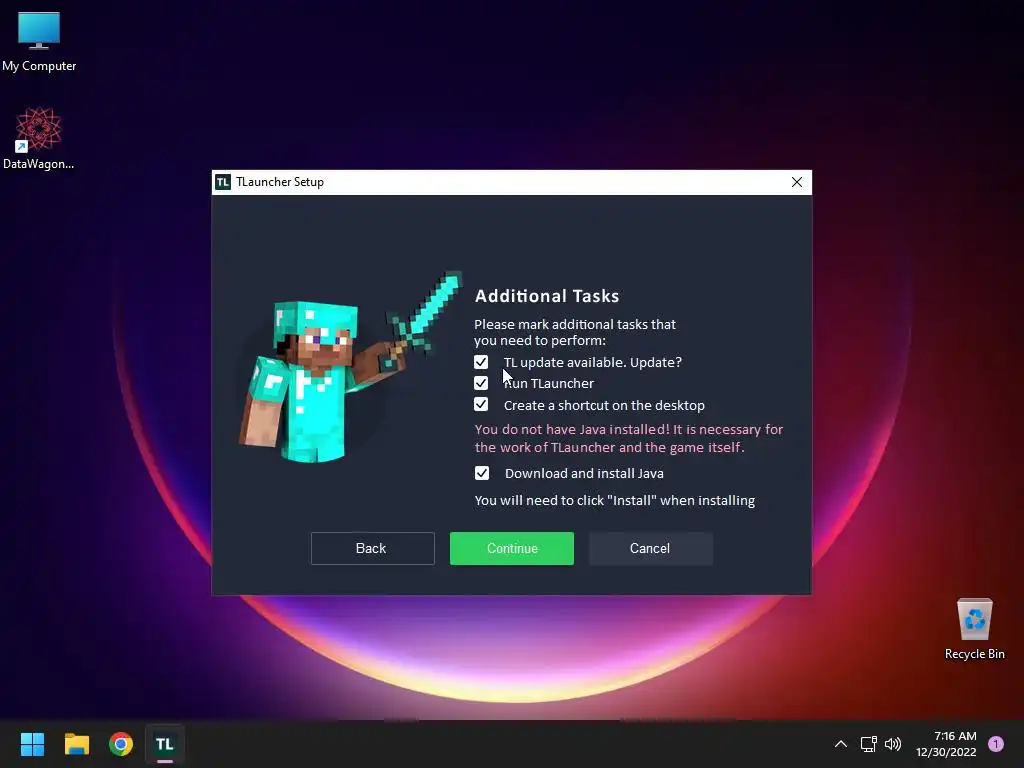
Task: Toggle the Download and install Java checkbox
Action: 481,473
